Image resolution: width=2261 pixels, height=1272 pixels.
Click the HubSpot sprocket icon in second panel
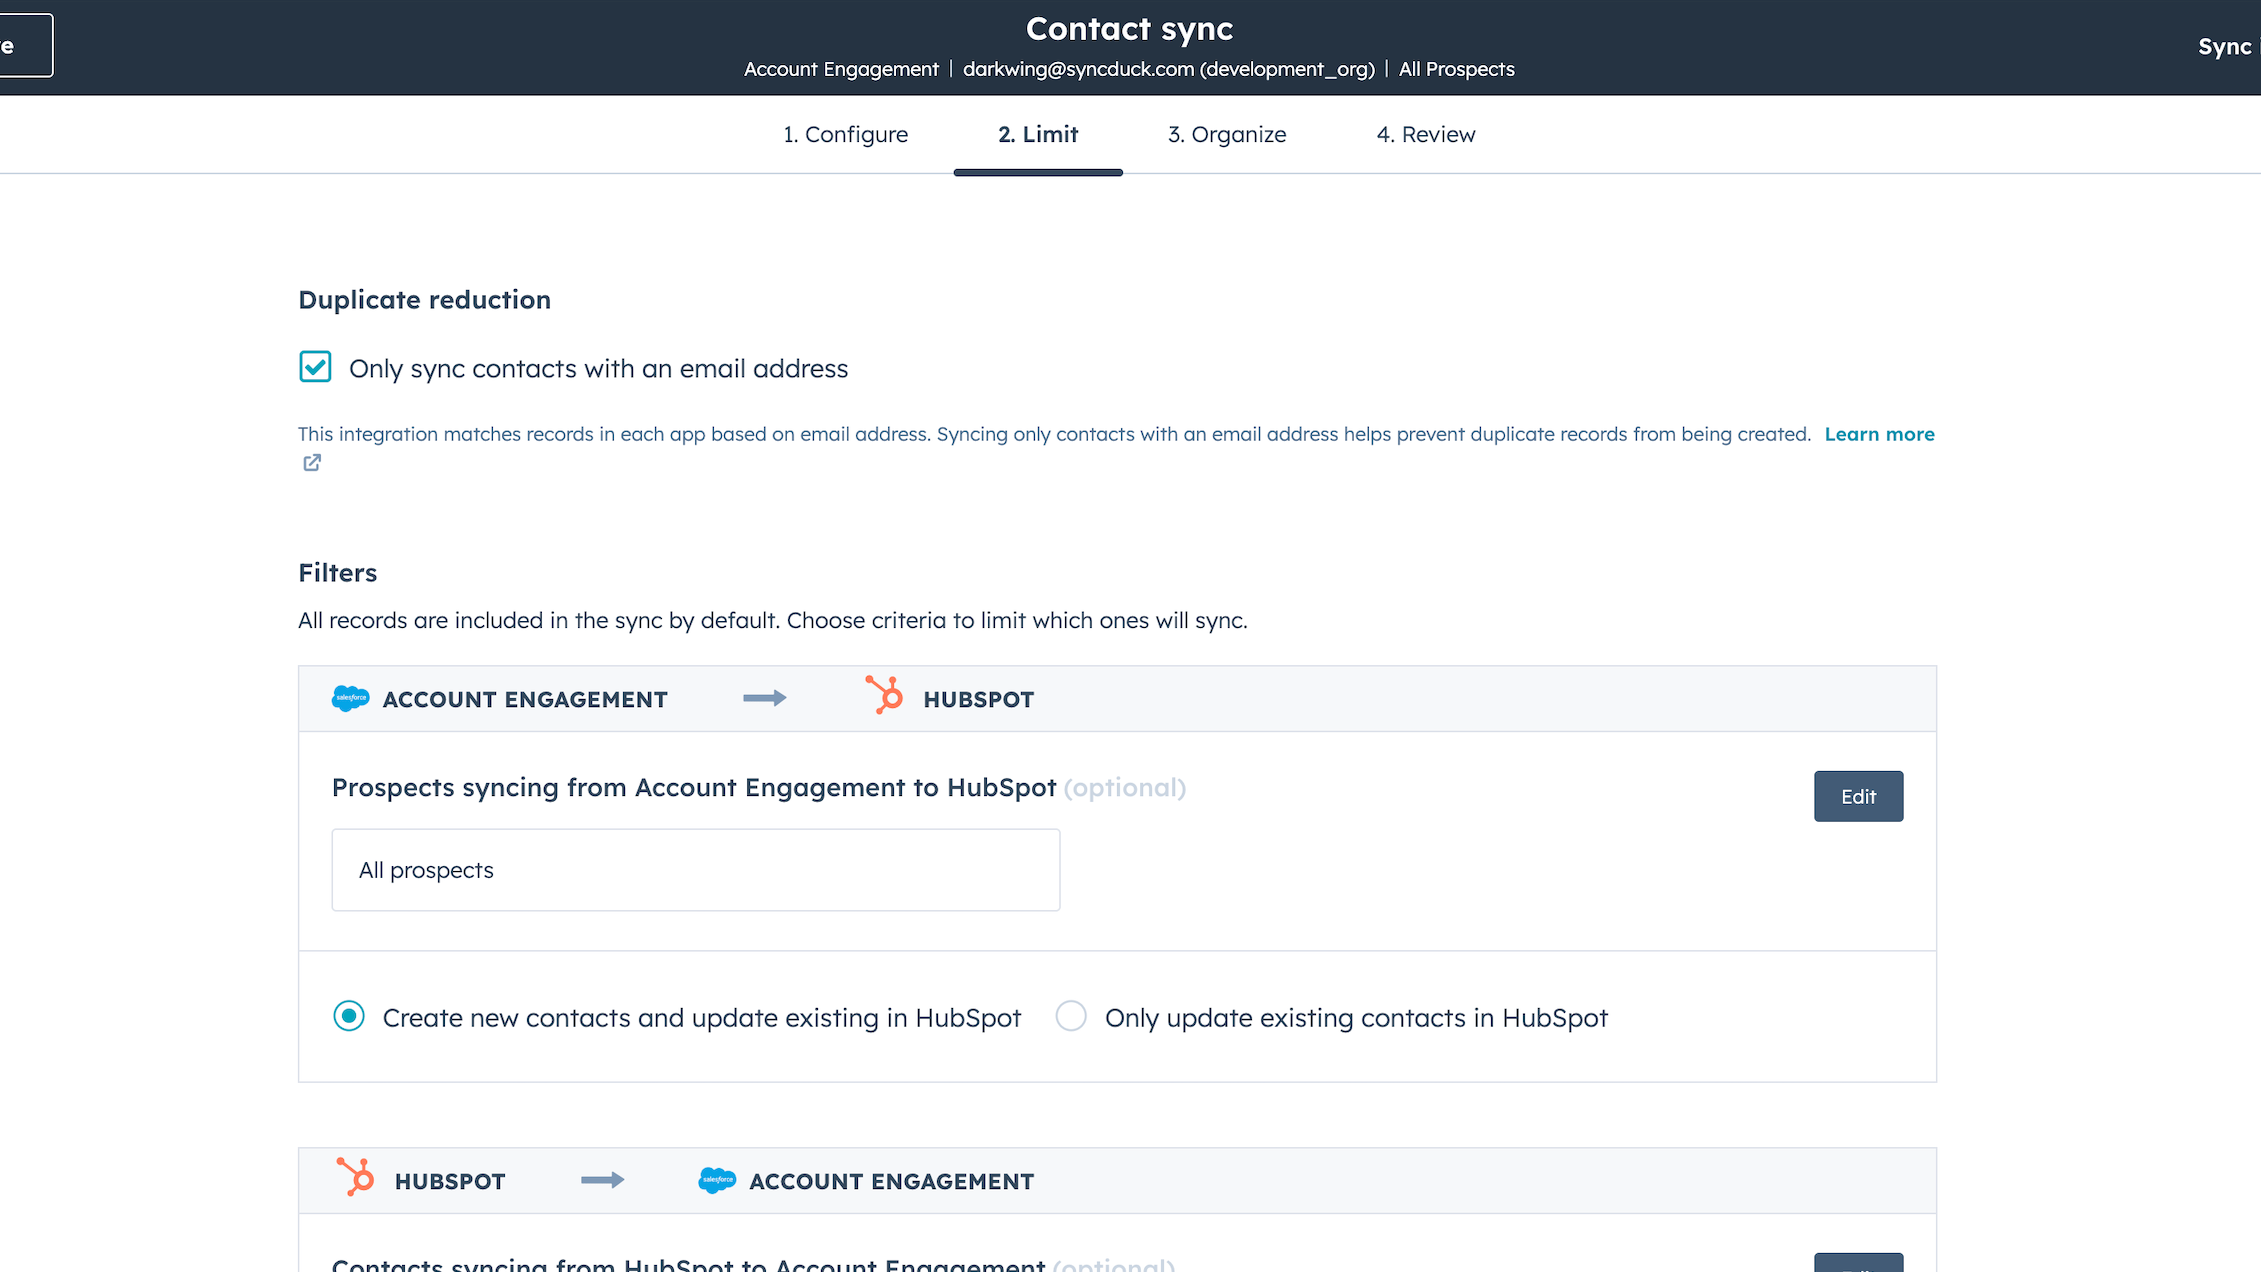click(355, 1178)
